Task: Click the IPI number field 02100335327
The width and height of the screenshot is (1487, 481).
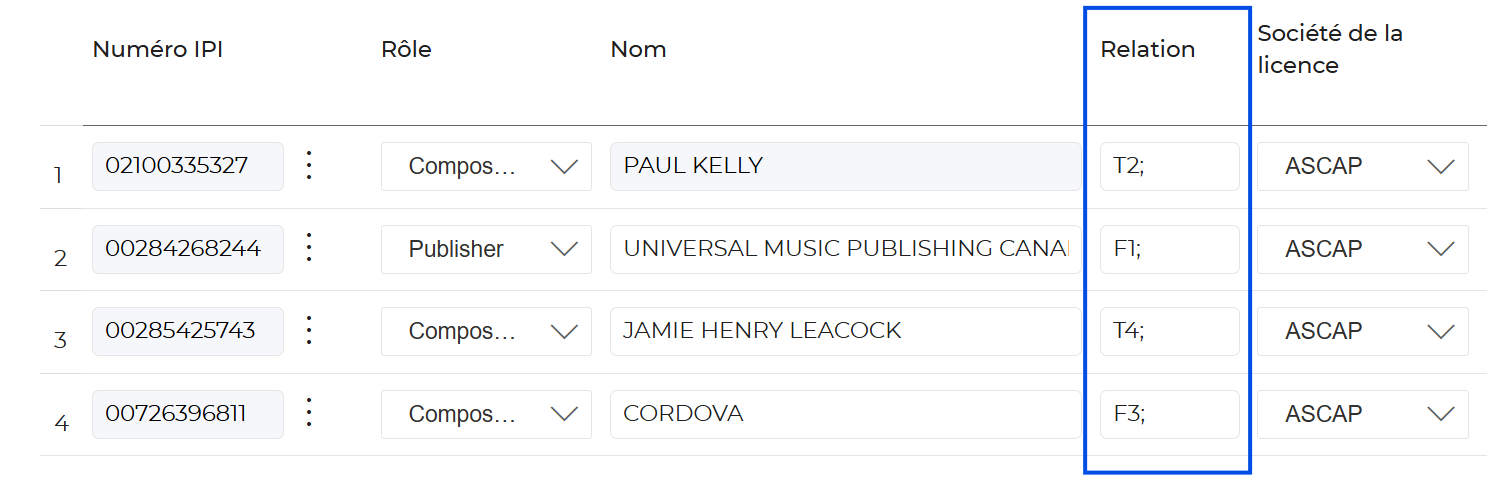Action: [187, 166]
